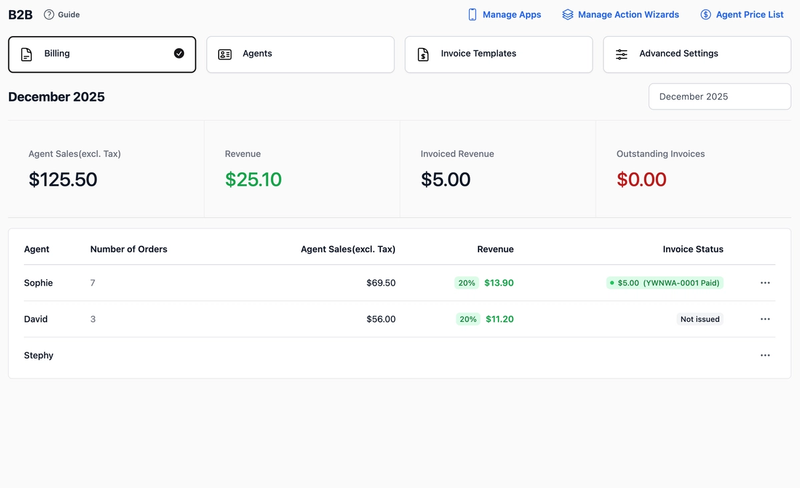Image resolution: width=800 pixels, height=488 pixels.
Task: Click Sophie's paid invoice YWNWA-0001 badge
Action: click(665, 283)
